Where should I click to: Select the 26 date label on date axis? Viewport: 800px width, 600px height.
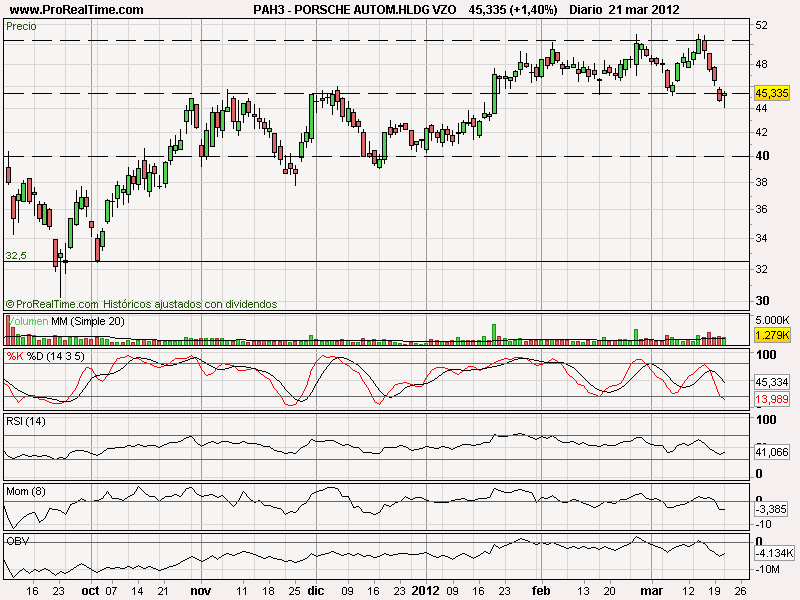tap(741, 591)
